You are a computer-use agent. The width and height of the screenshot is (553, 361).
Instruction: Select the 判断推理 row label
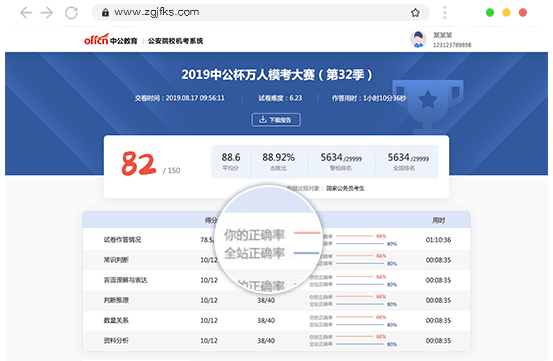[x=116, y=300]
